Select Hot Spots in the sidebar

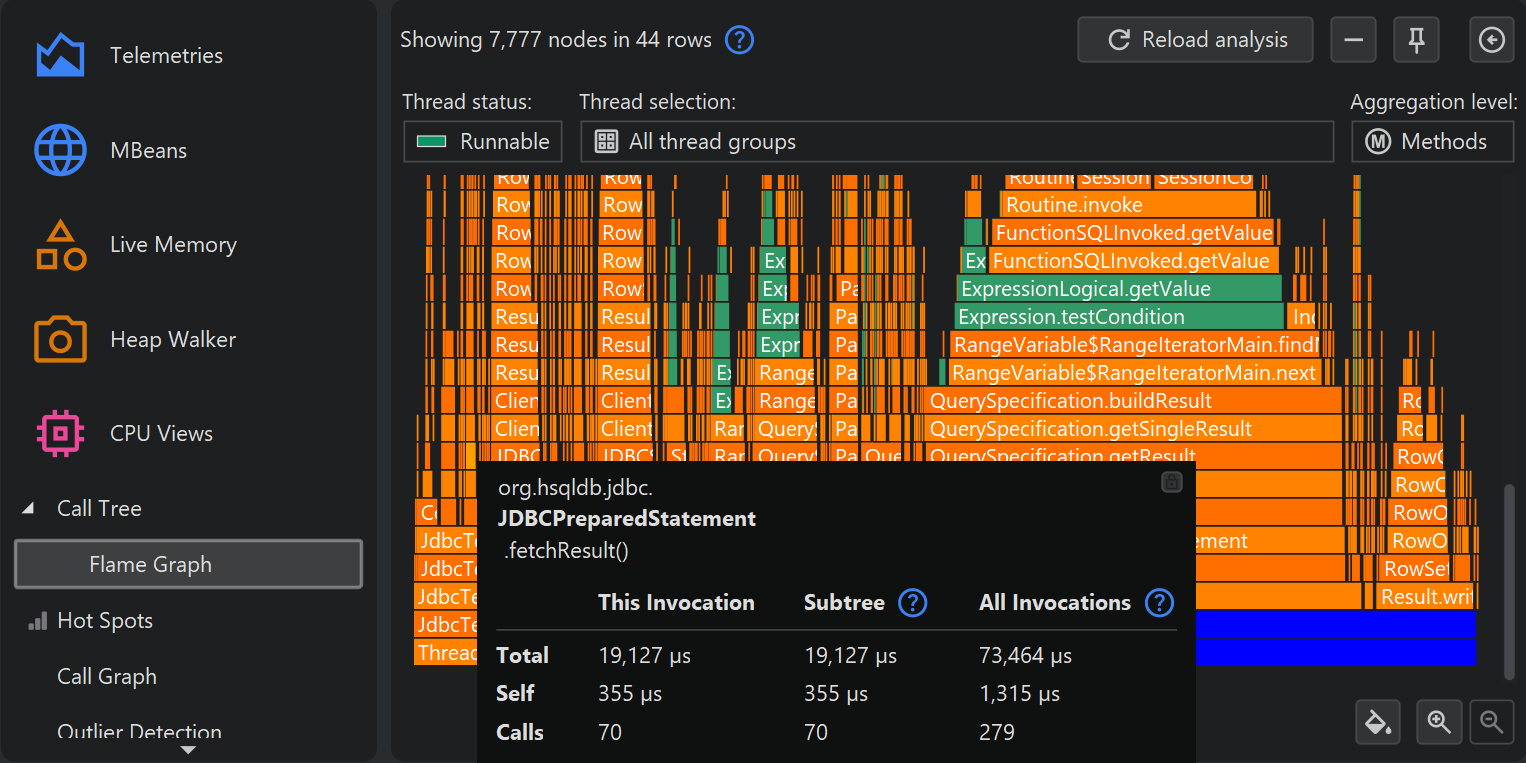(104, 621)
